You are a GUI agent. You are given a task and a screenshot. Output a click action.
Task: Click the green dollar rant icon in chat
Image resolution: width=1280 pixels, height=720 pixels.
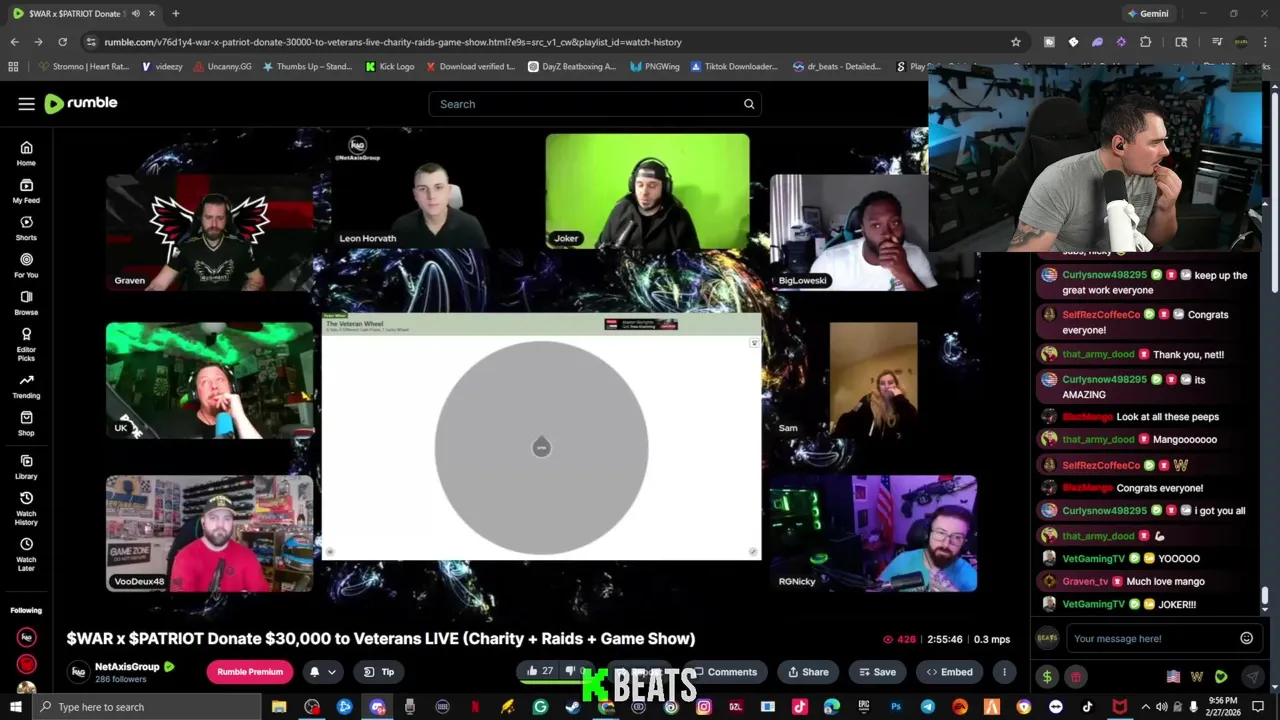click(1047, 677)
